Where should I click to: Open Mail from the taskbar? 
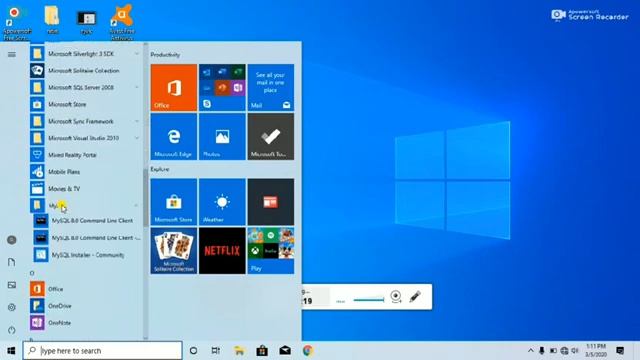[x=285, y=351]
